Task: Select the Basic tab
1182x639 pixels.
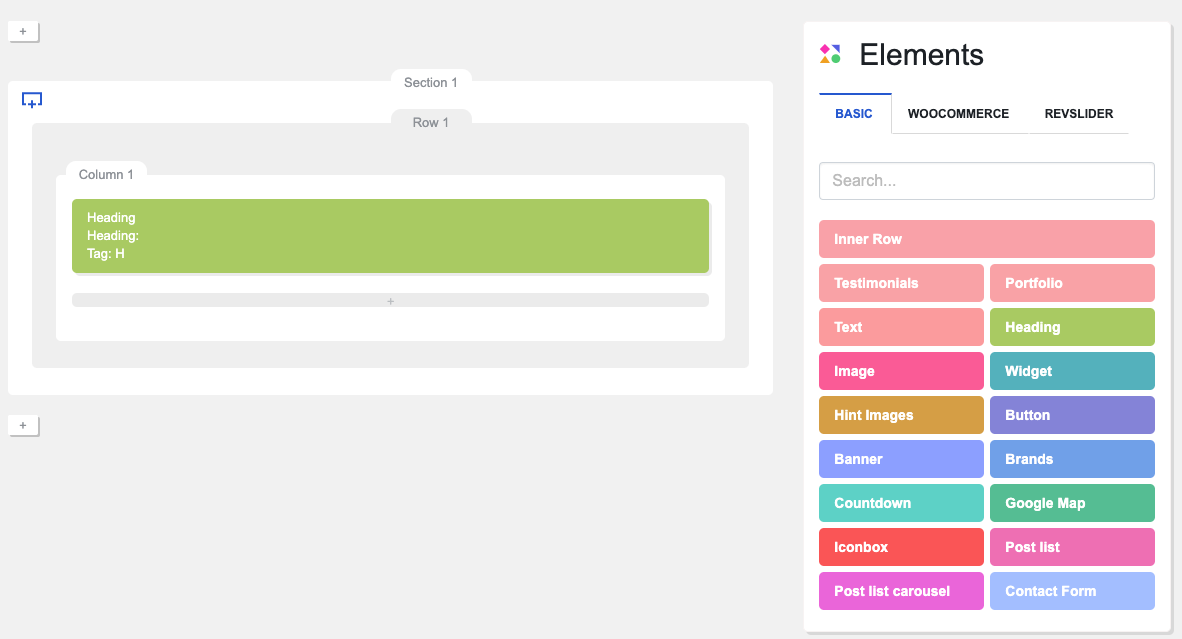Action: (854, 114)
